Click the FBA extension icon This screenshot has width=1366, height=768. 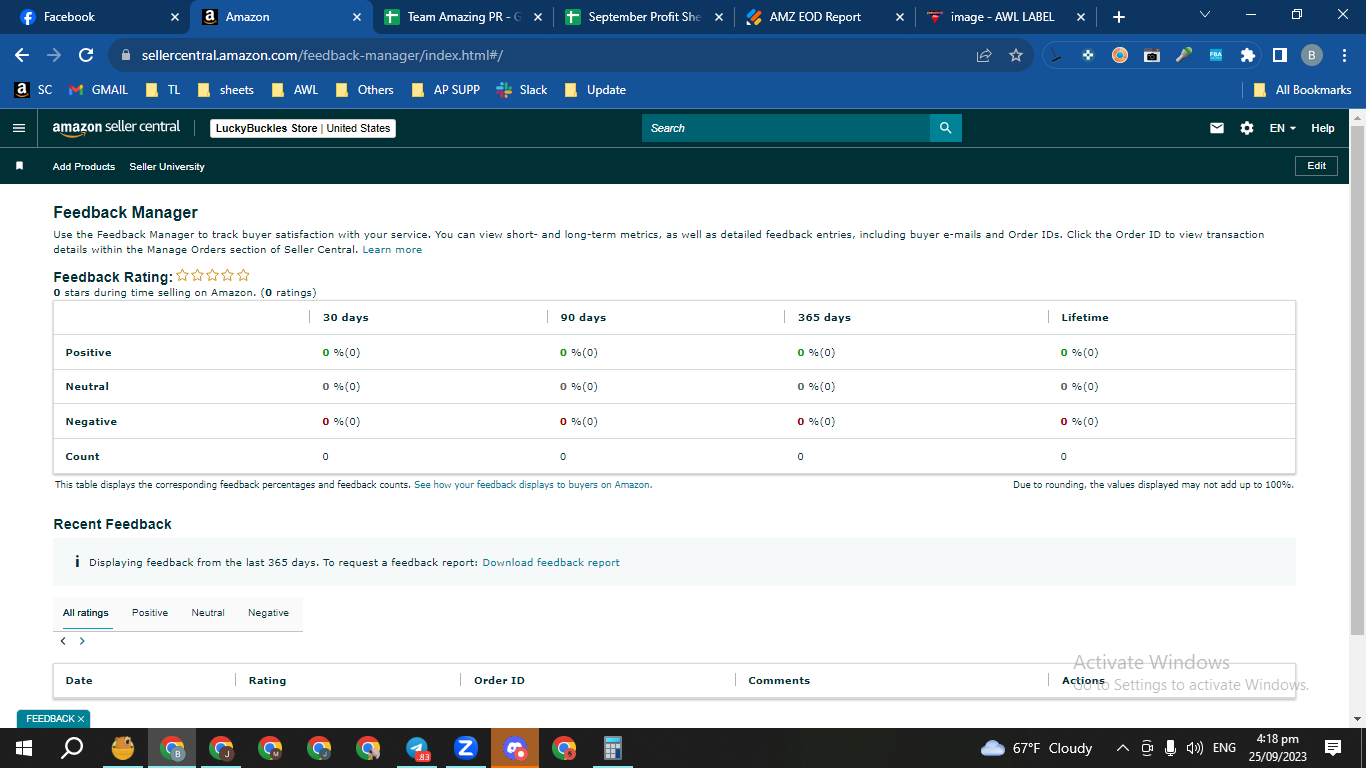point(1216,56)
